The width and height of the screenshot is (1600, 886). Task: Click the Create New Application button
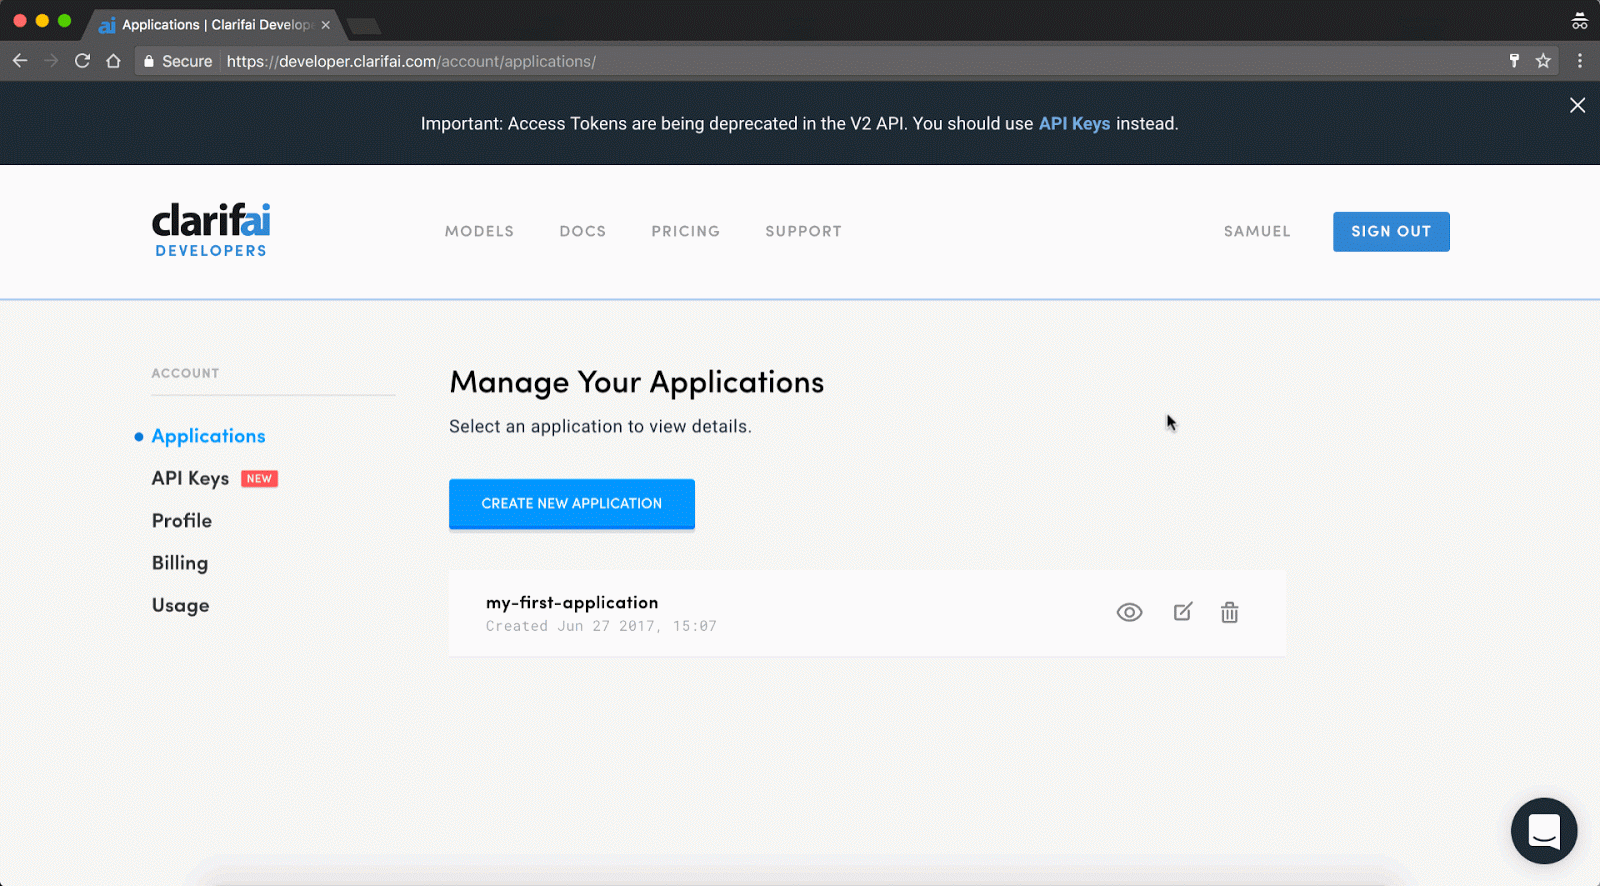(571, 504)
